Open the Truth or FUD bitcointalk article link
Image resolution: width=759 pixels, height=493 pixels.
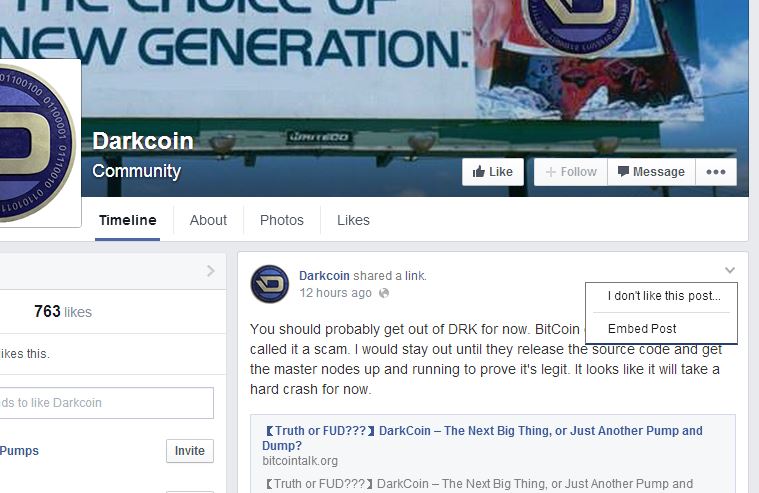click(x=482, y=438)
